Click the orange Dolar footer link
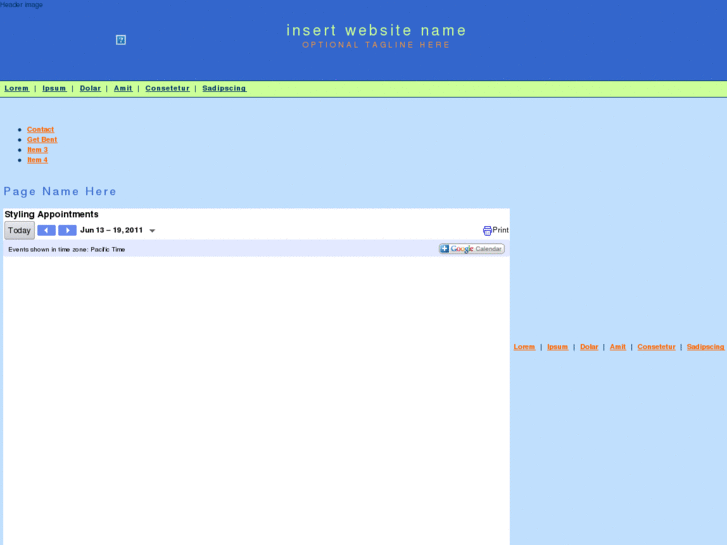This screenshot has width=727, height=545. coord(589,347)
